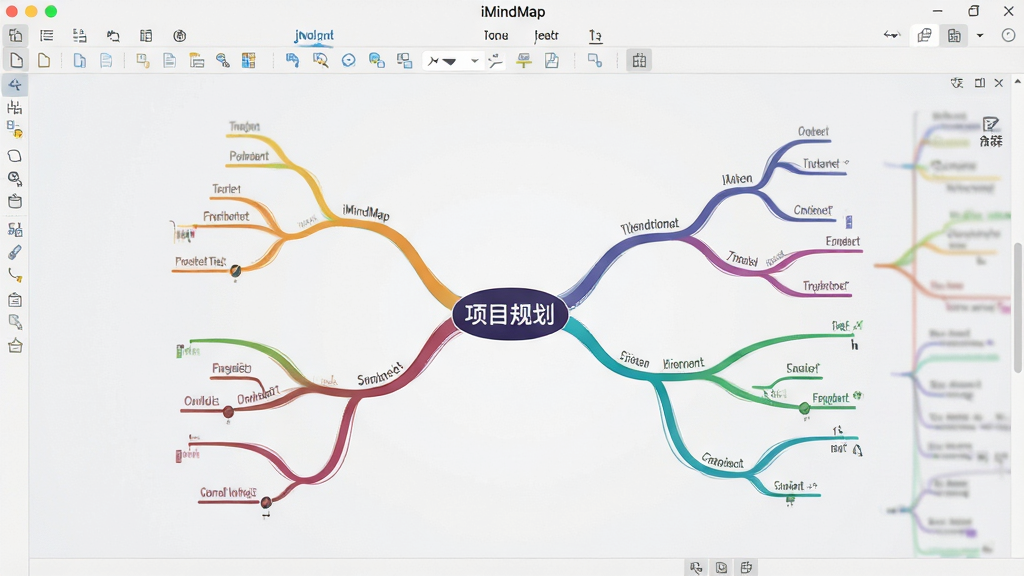The height and width of the screenshot is (576, 1024).
Task: Click the outline list view icon in the top row
Action: click(46, 35)
